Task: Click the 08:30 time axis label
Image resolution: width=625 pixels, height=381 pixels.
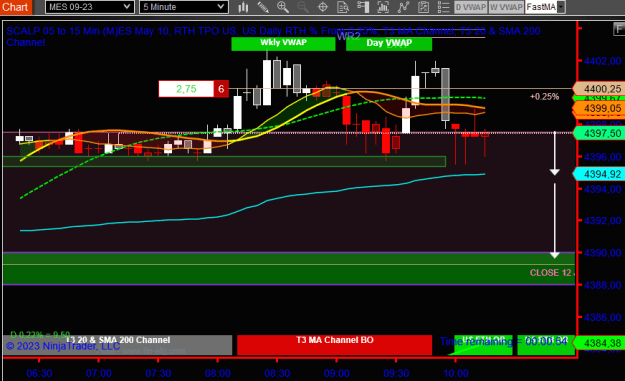Action: (x=277, y=373)
